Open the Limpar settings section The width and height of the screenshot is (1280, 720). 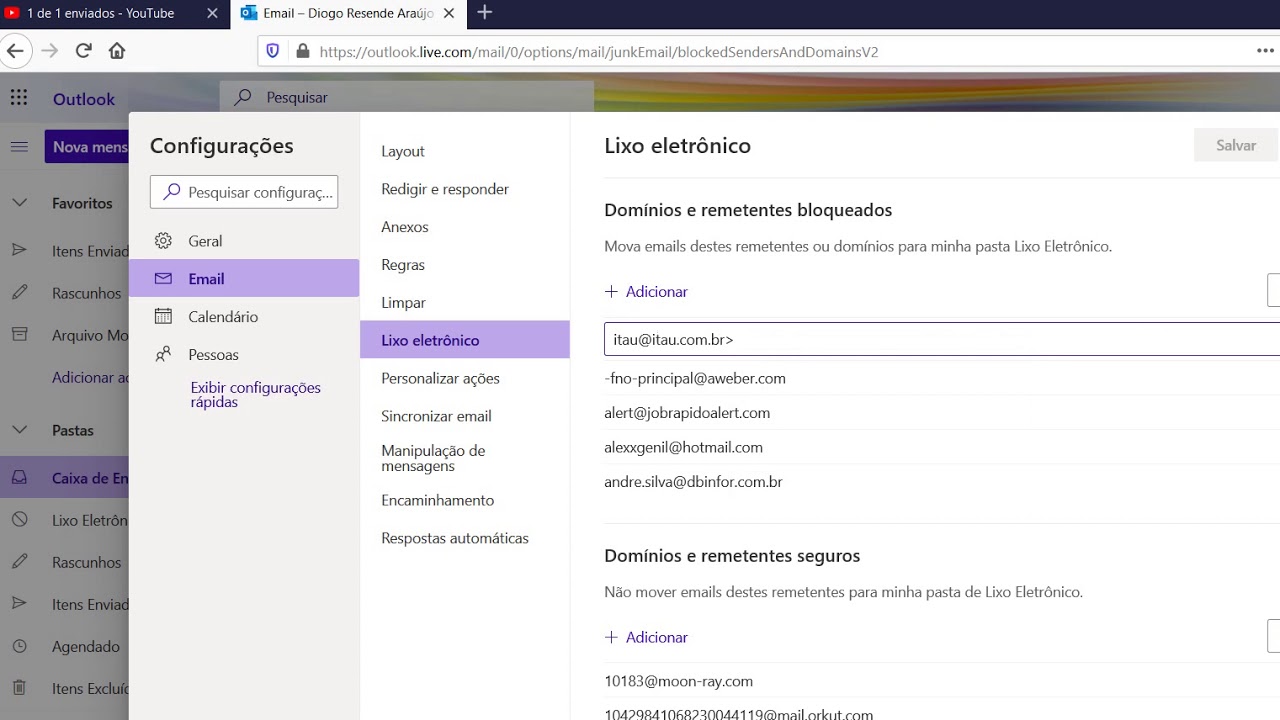(465, 303)
